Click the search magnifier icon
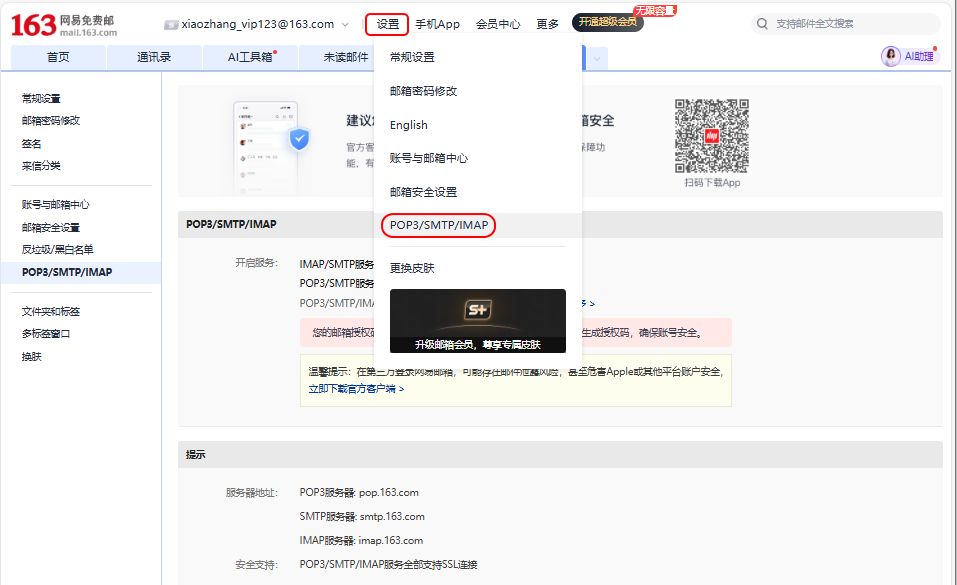The image size is (957, 585). [764, 24]
